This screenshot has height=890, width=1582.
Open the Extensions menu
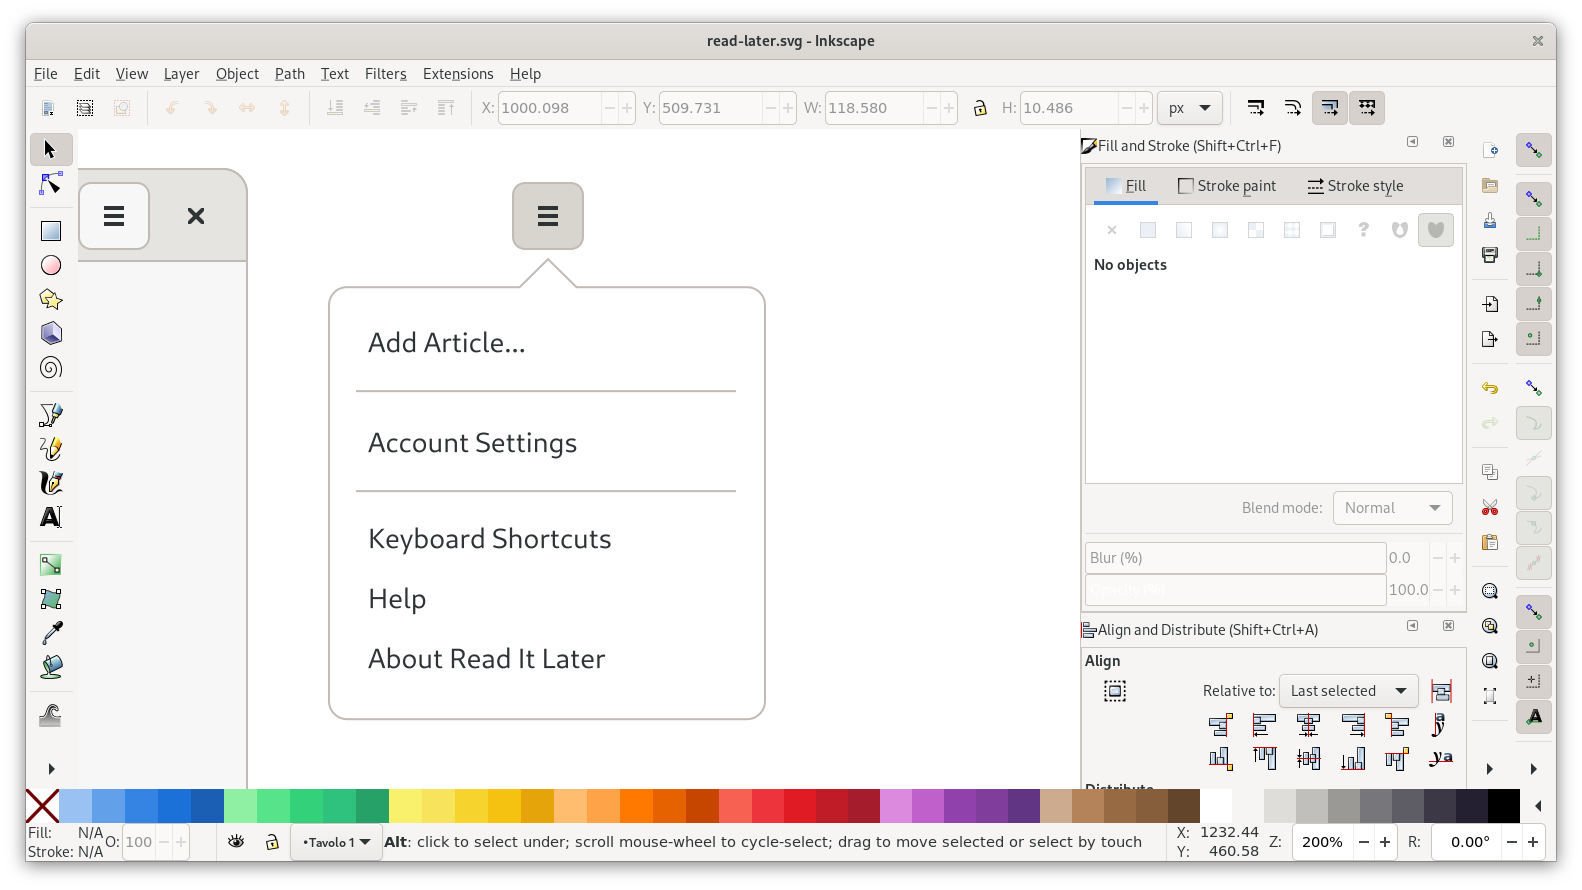458,74
